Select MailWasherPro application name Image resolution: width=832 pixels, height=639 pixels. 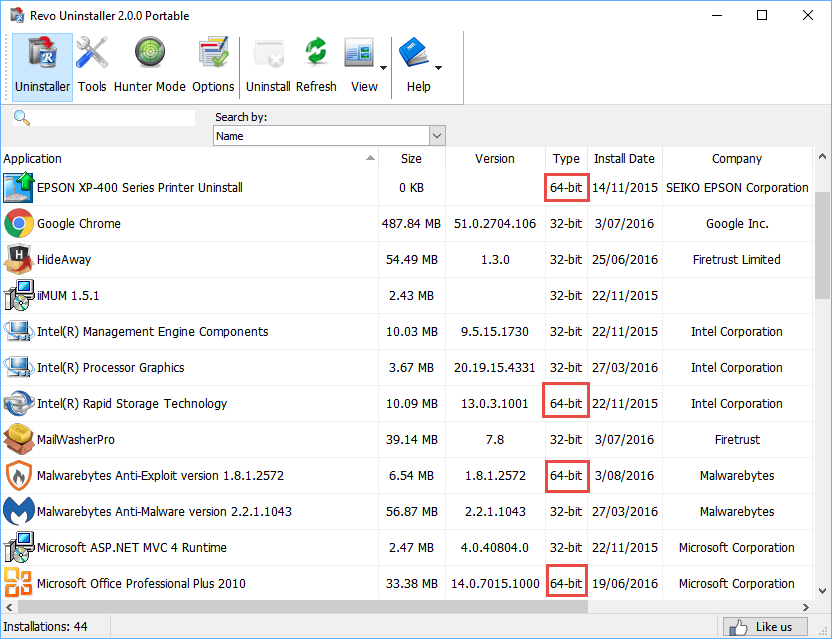75,439
